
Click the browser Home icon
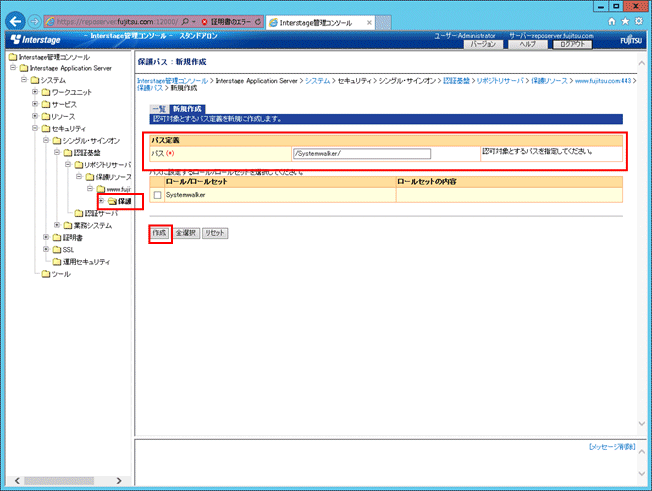click(x=611, y=19)
